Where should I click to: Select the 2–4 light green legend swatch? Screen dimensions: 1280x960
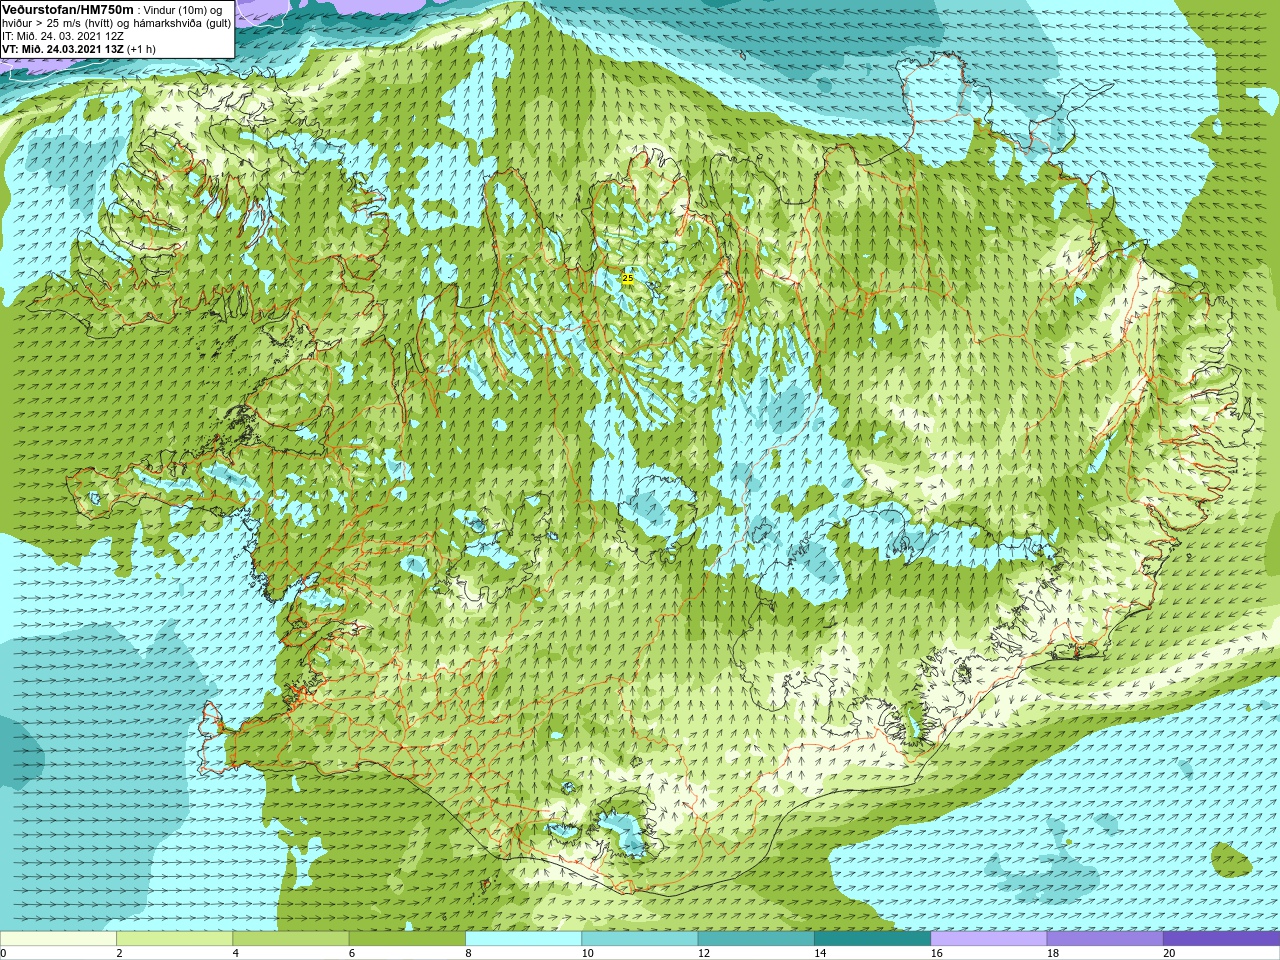174,939
